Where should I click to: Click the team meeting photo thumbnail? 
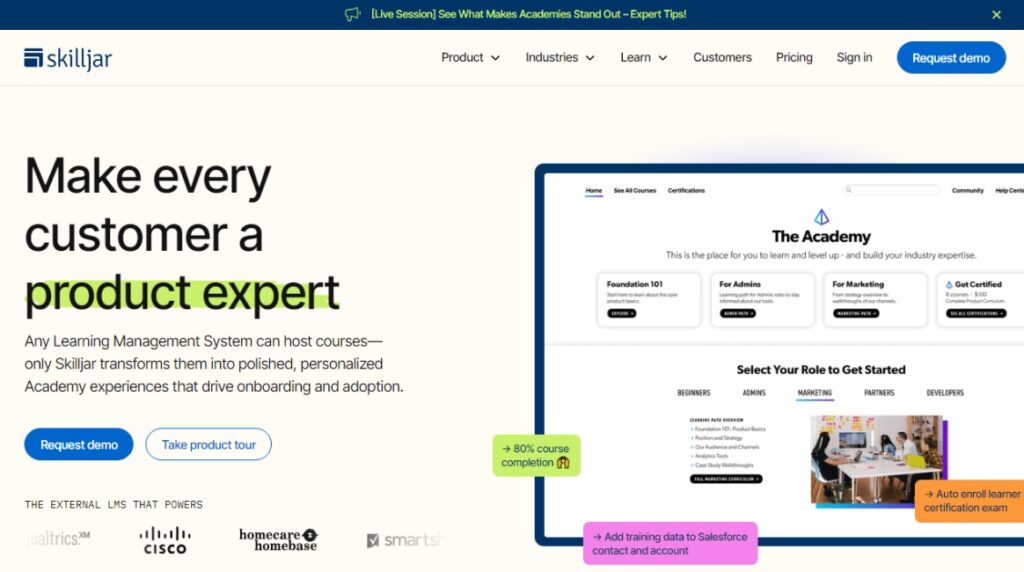point(876,460)
